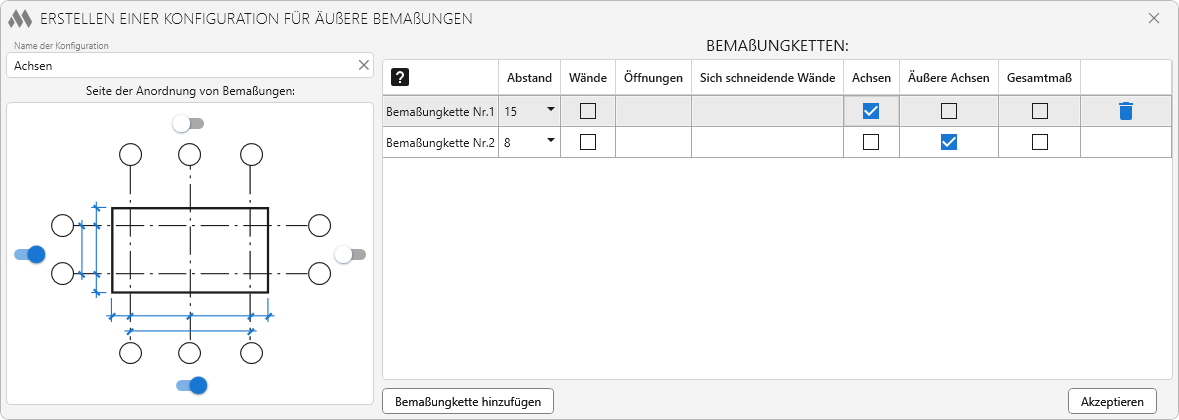Enable the right side dimension switch
This screenshot has width=1179, height=420.
(x=350, y=254)
